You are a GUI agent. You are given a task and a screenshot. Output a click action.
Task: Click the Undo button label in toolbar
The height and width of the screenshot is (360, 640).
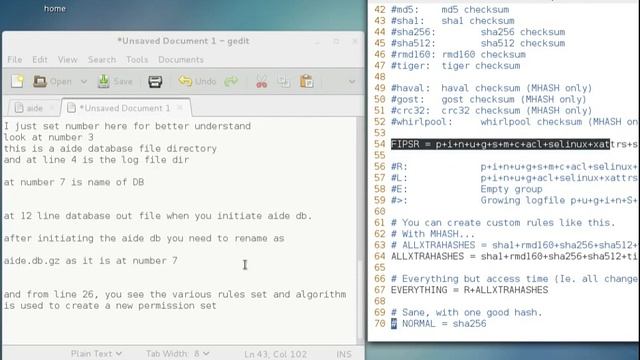coord(205,82)
